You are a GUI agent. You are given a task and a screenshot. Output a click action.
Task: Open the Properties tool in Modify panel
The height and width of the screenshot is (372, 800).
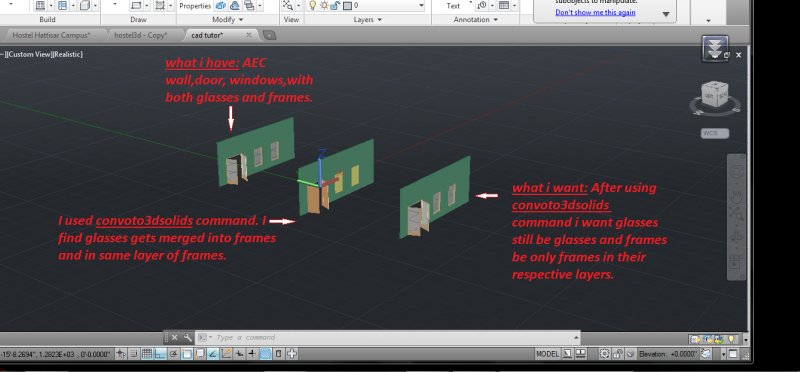[x=195, y=6]
